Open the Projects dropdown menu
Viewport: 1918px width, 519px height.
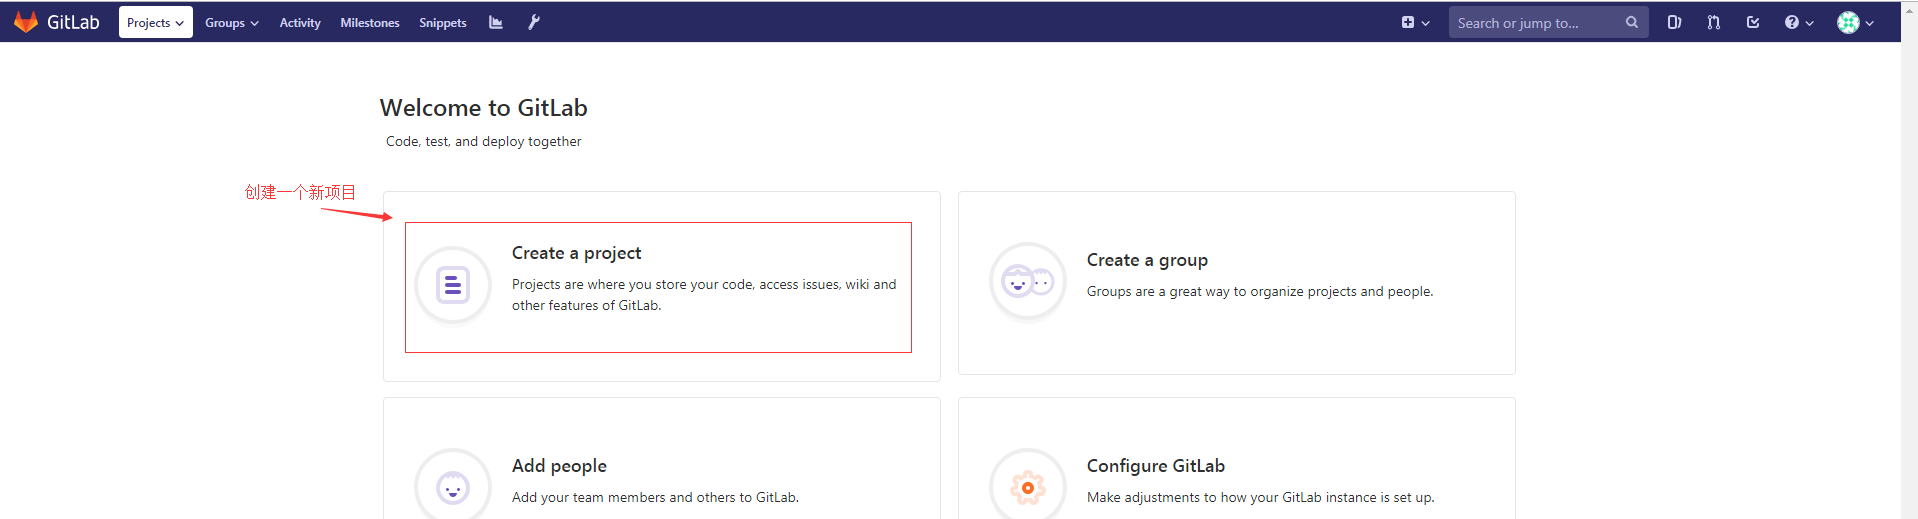tap(156, 22)
